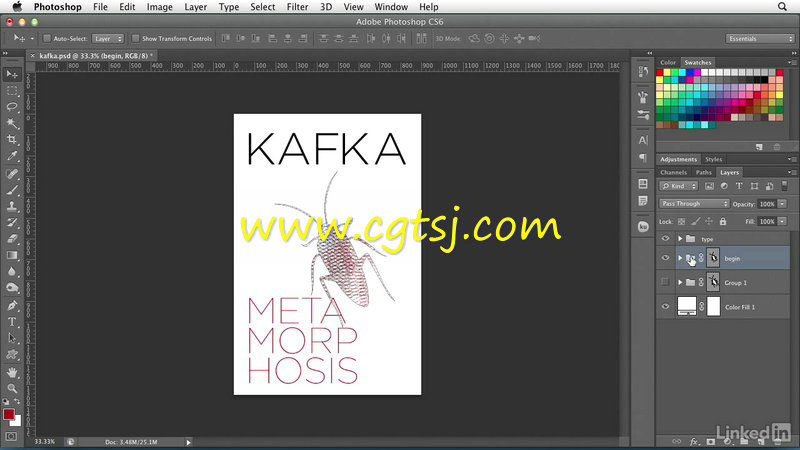Click the lock all icon in Layers
This screenshot has height=450, width=800.
click(x=722, y=221)
